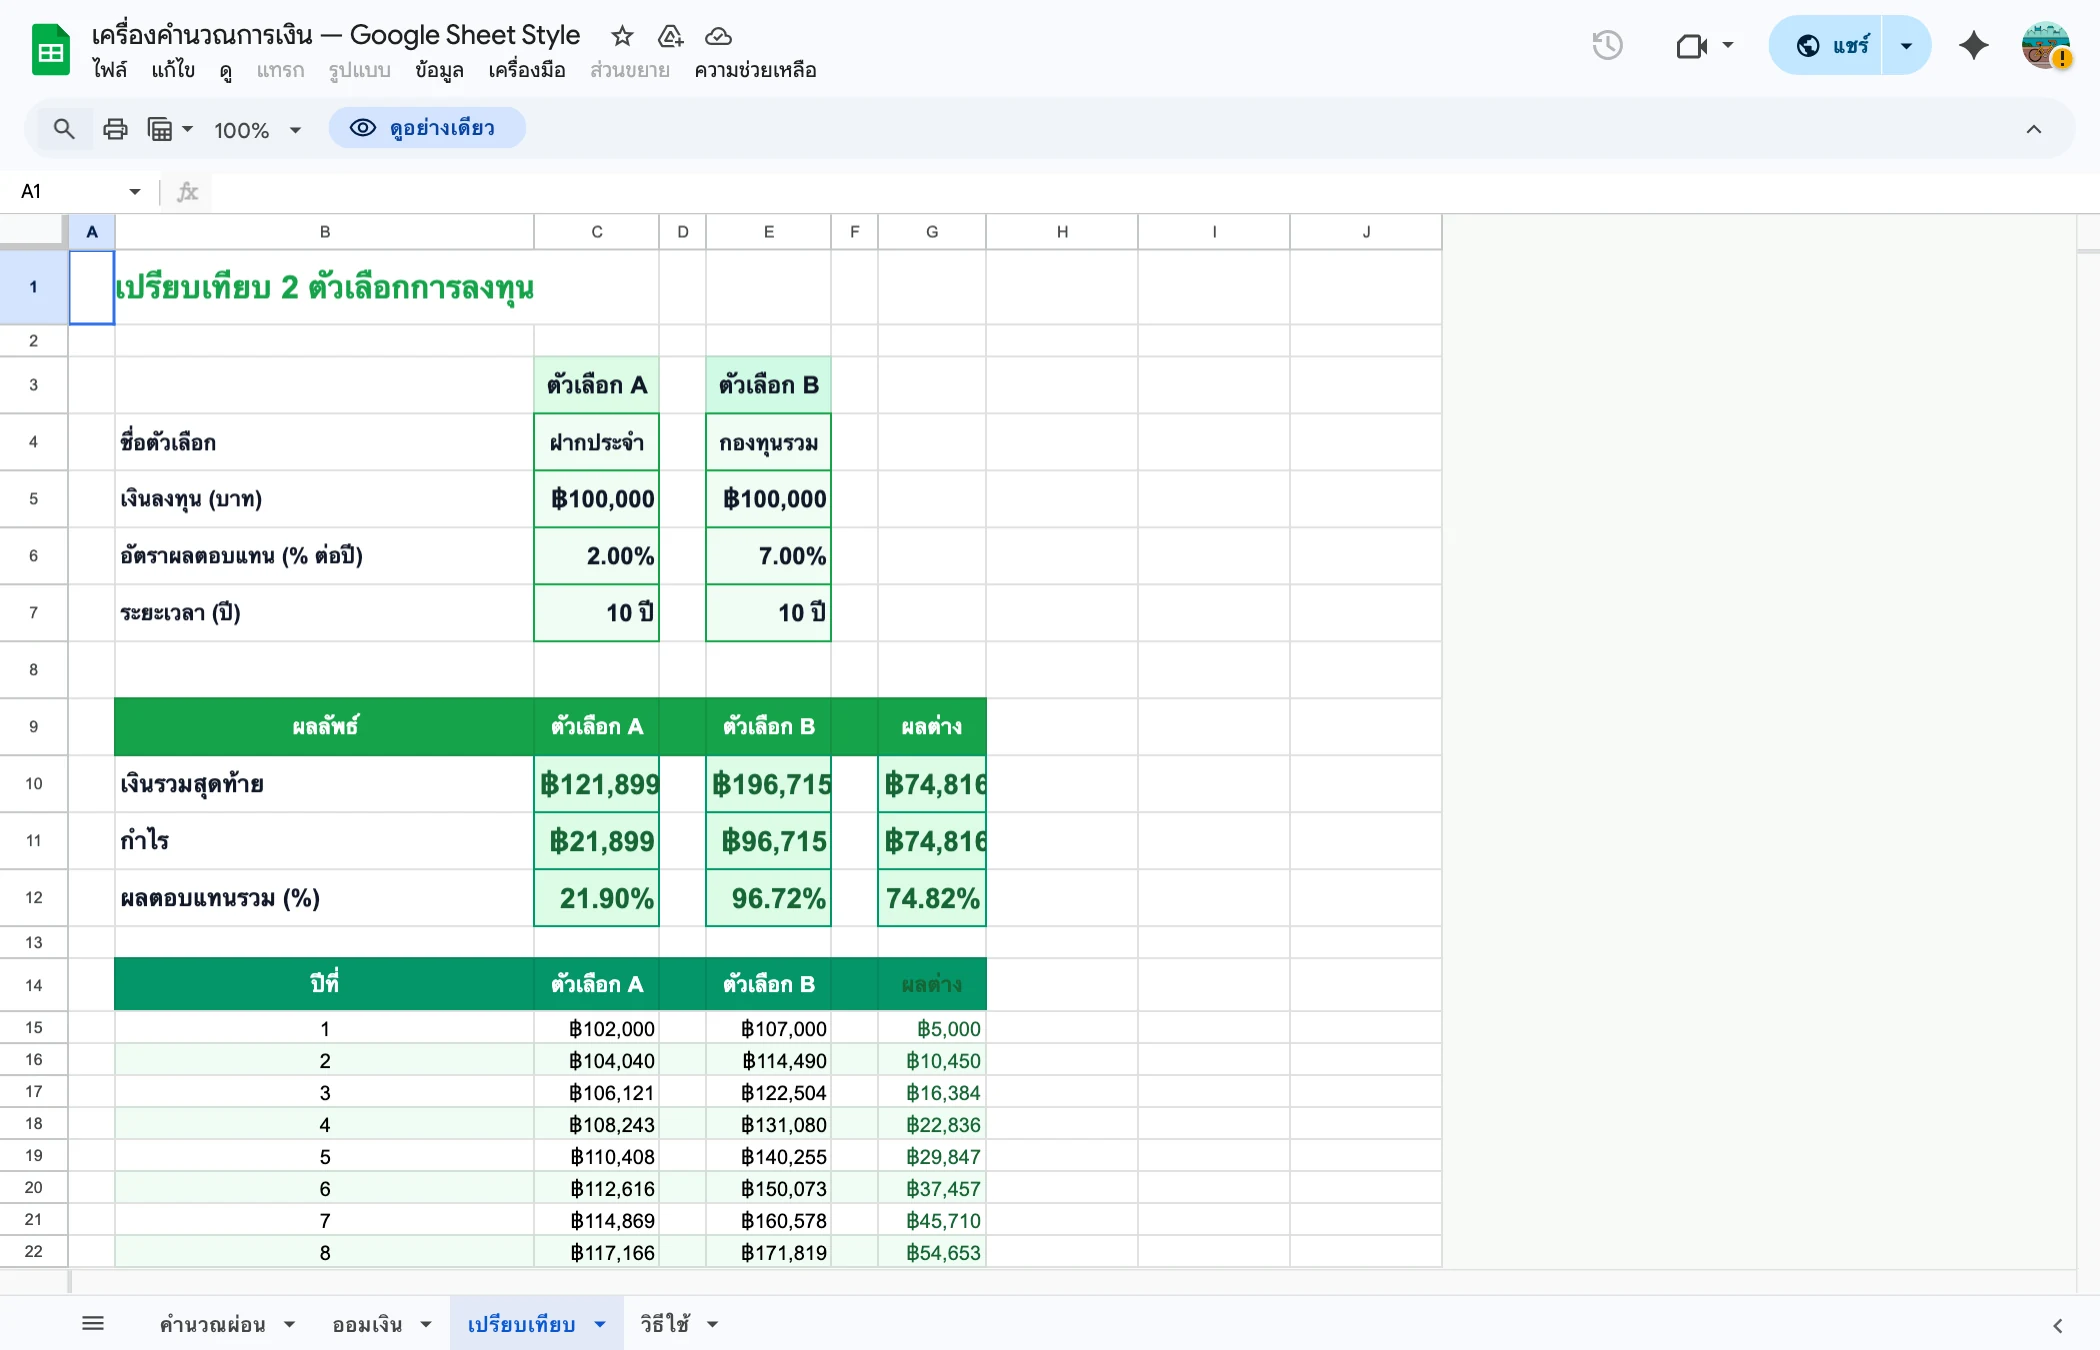Open version history via clock icon
This screenshot has width=2100, height=1350.
[x=1607, y=45]
